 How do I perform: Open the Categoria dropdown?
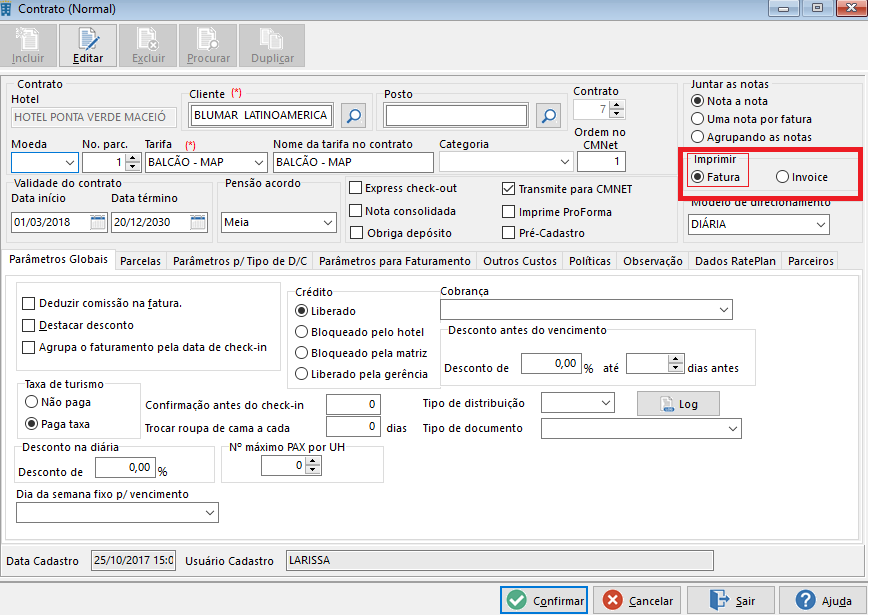click(564, 162)
